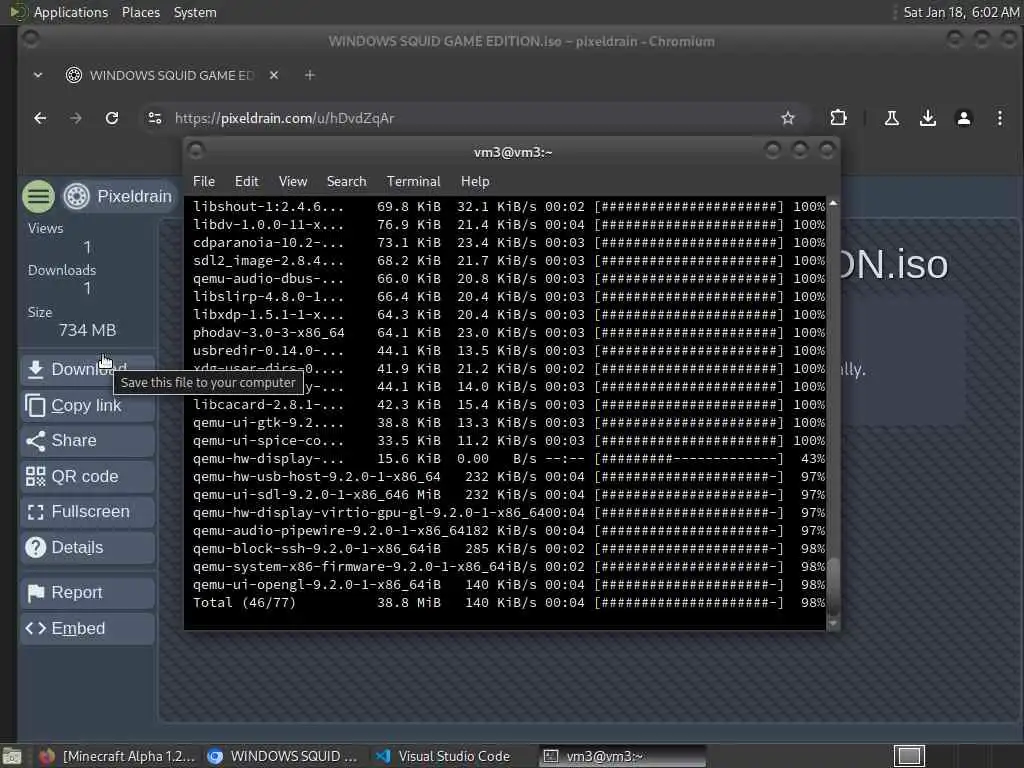Click the Share button

point(88,441)
